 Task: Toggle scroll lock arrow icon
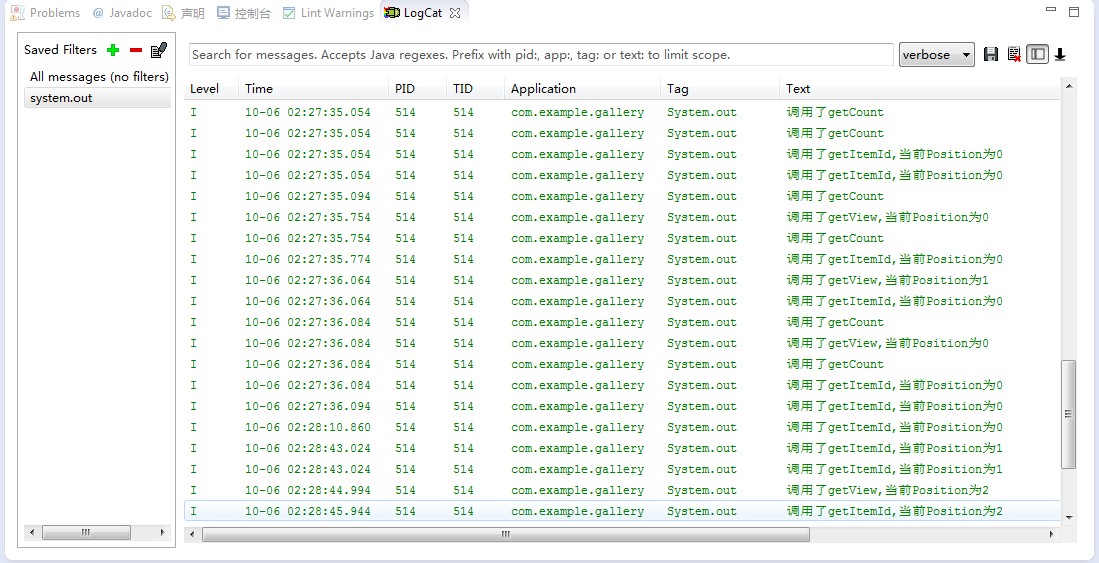pos(1060,54)
